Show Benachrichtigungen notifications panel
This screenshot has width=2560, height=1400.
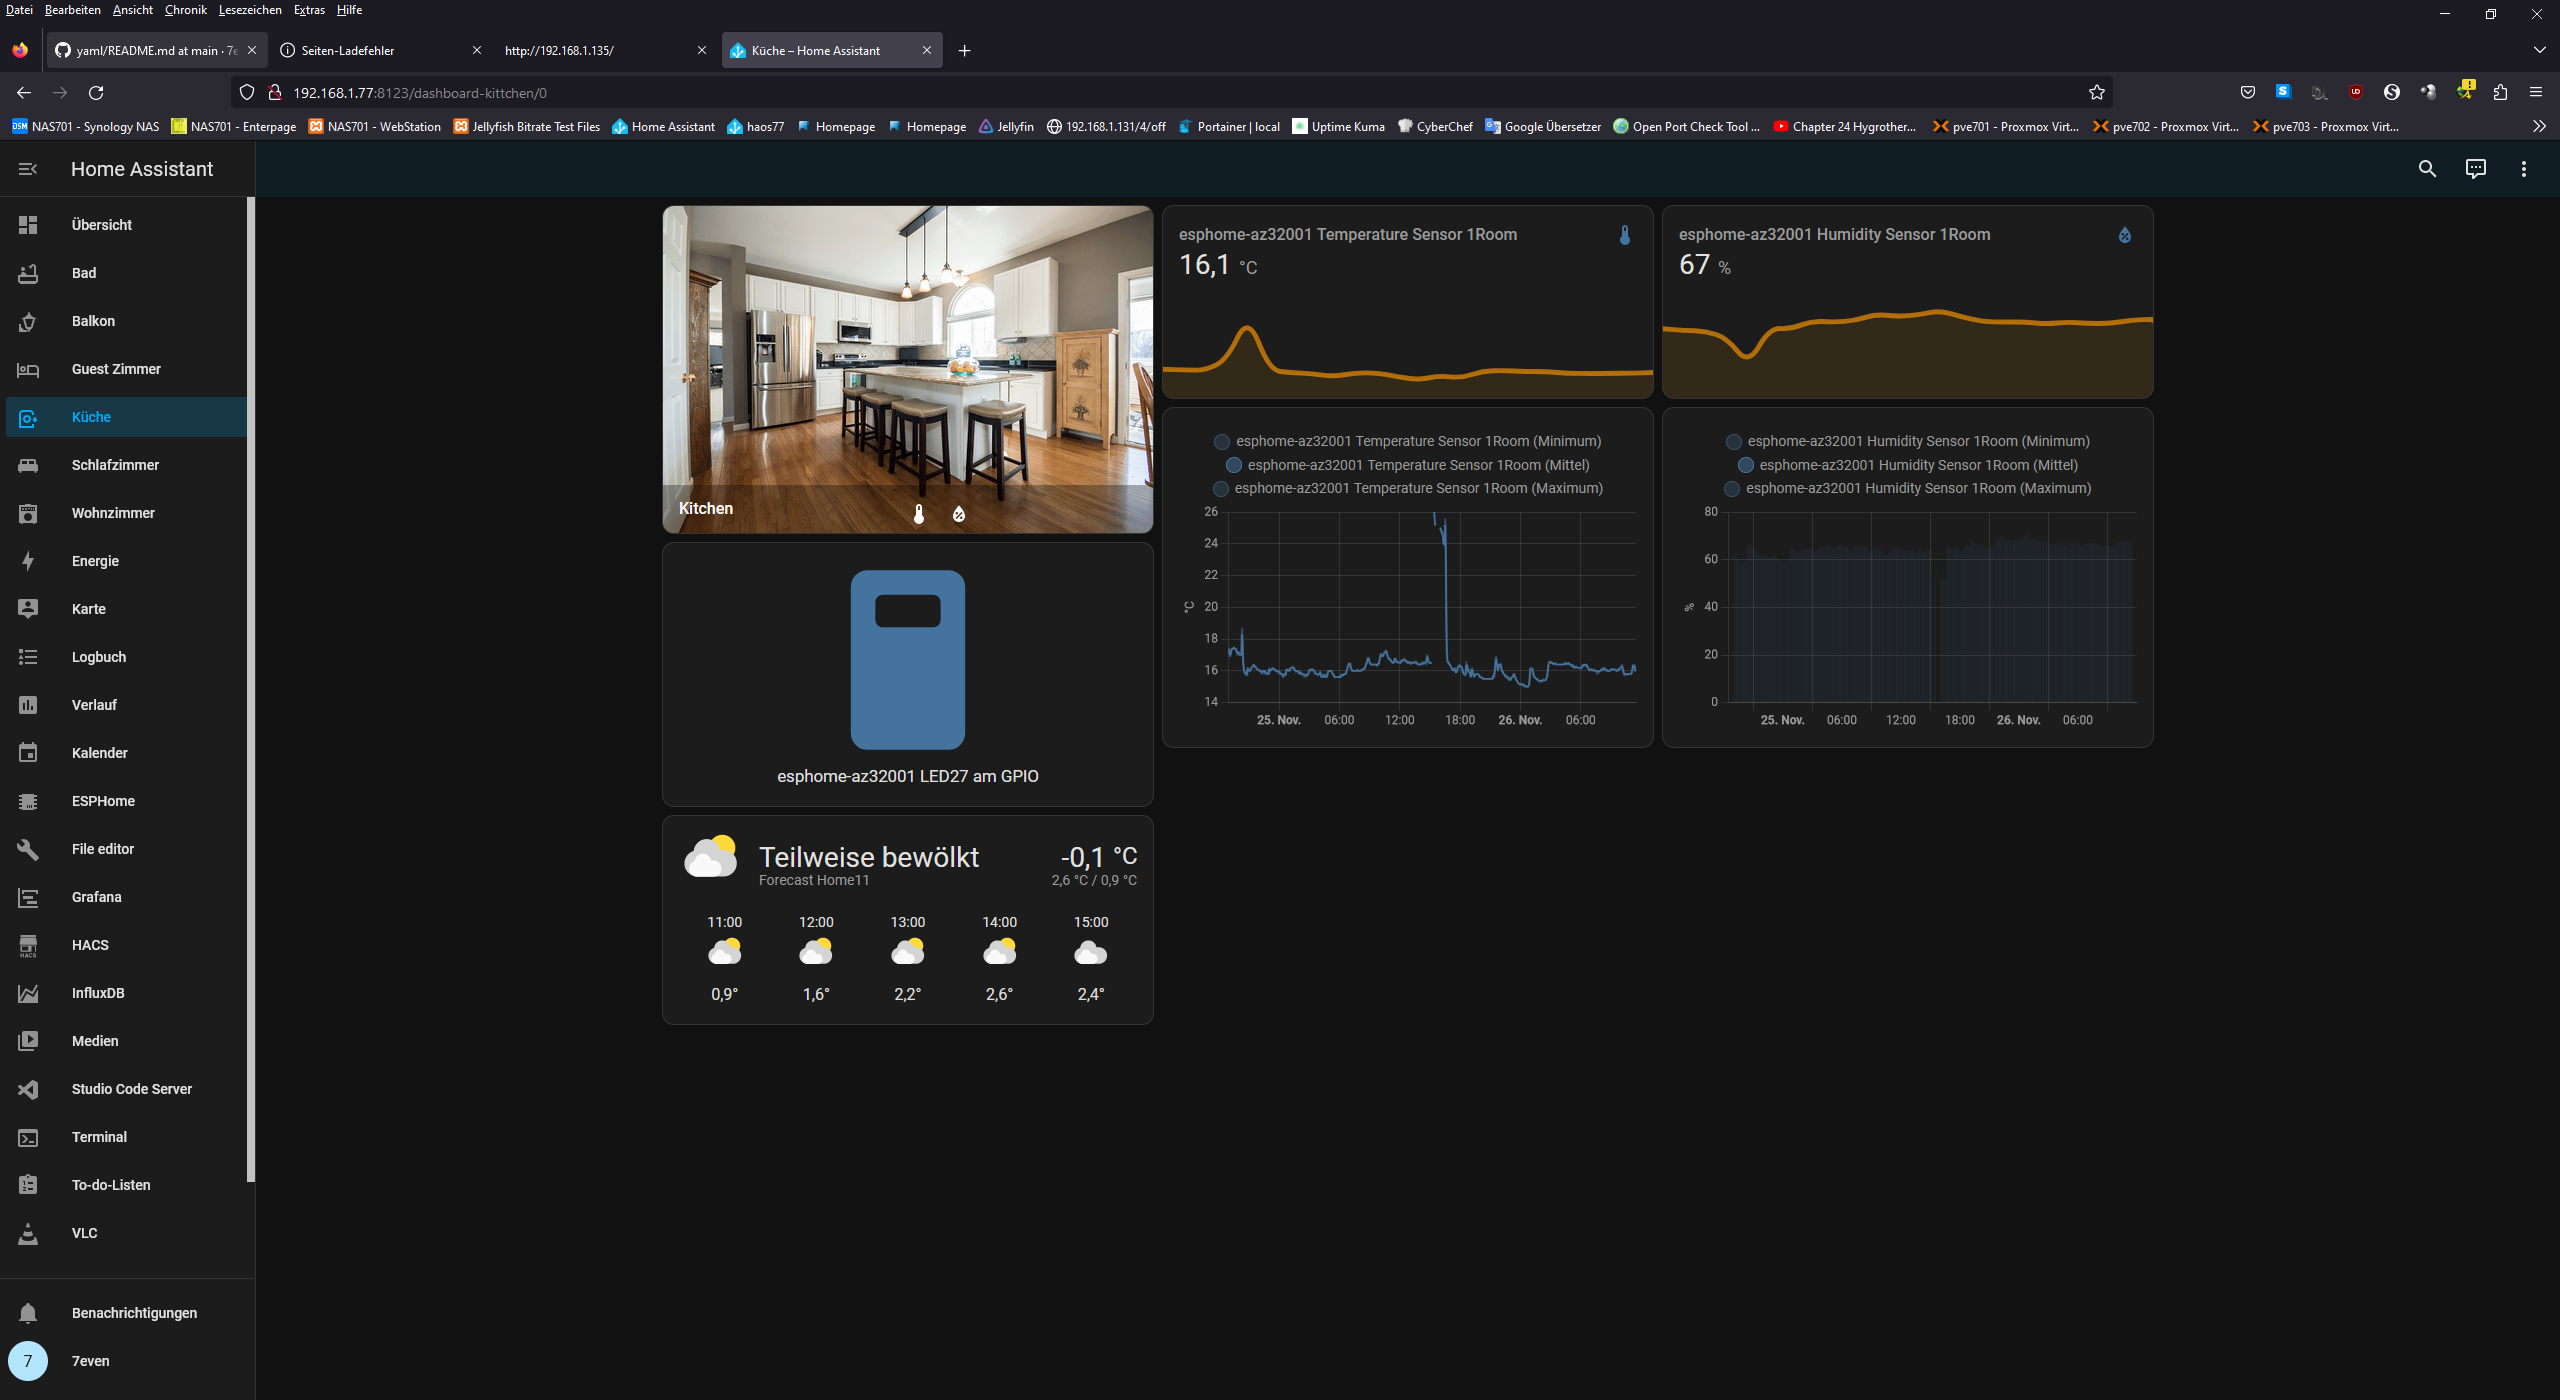click(x=134, y=1313)
